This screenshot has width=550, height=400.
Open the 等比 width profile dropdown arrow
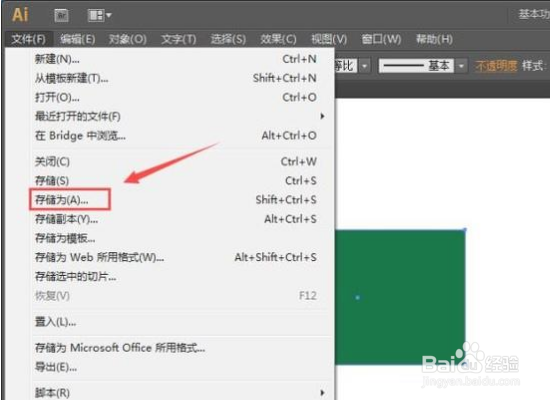pos(365,66)
